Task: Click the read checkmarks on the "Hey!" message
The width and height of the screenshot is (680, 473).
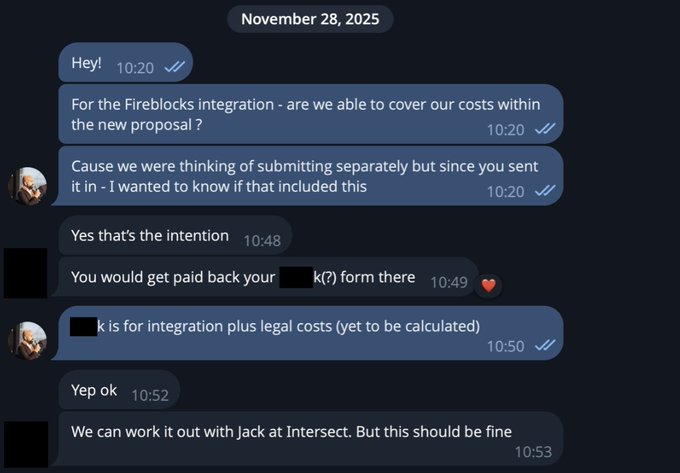Action: point(173,66)
